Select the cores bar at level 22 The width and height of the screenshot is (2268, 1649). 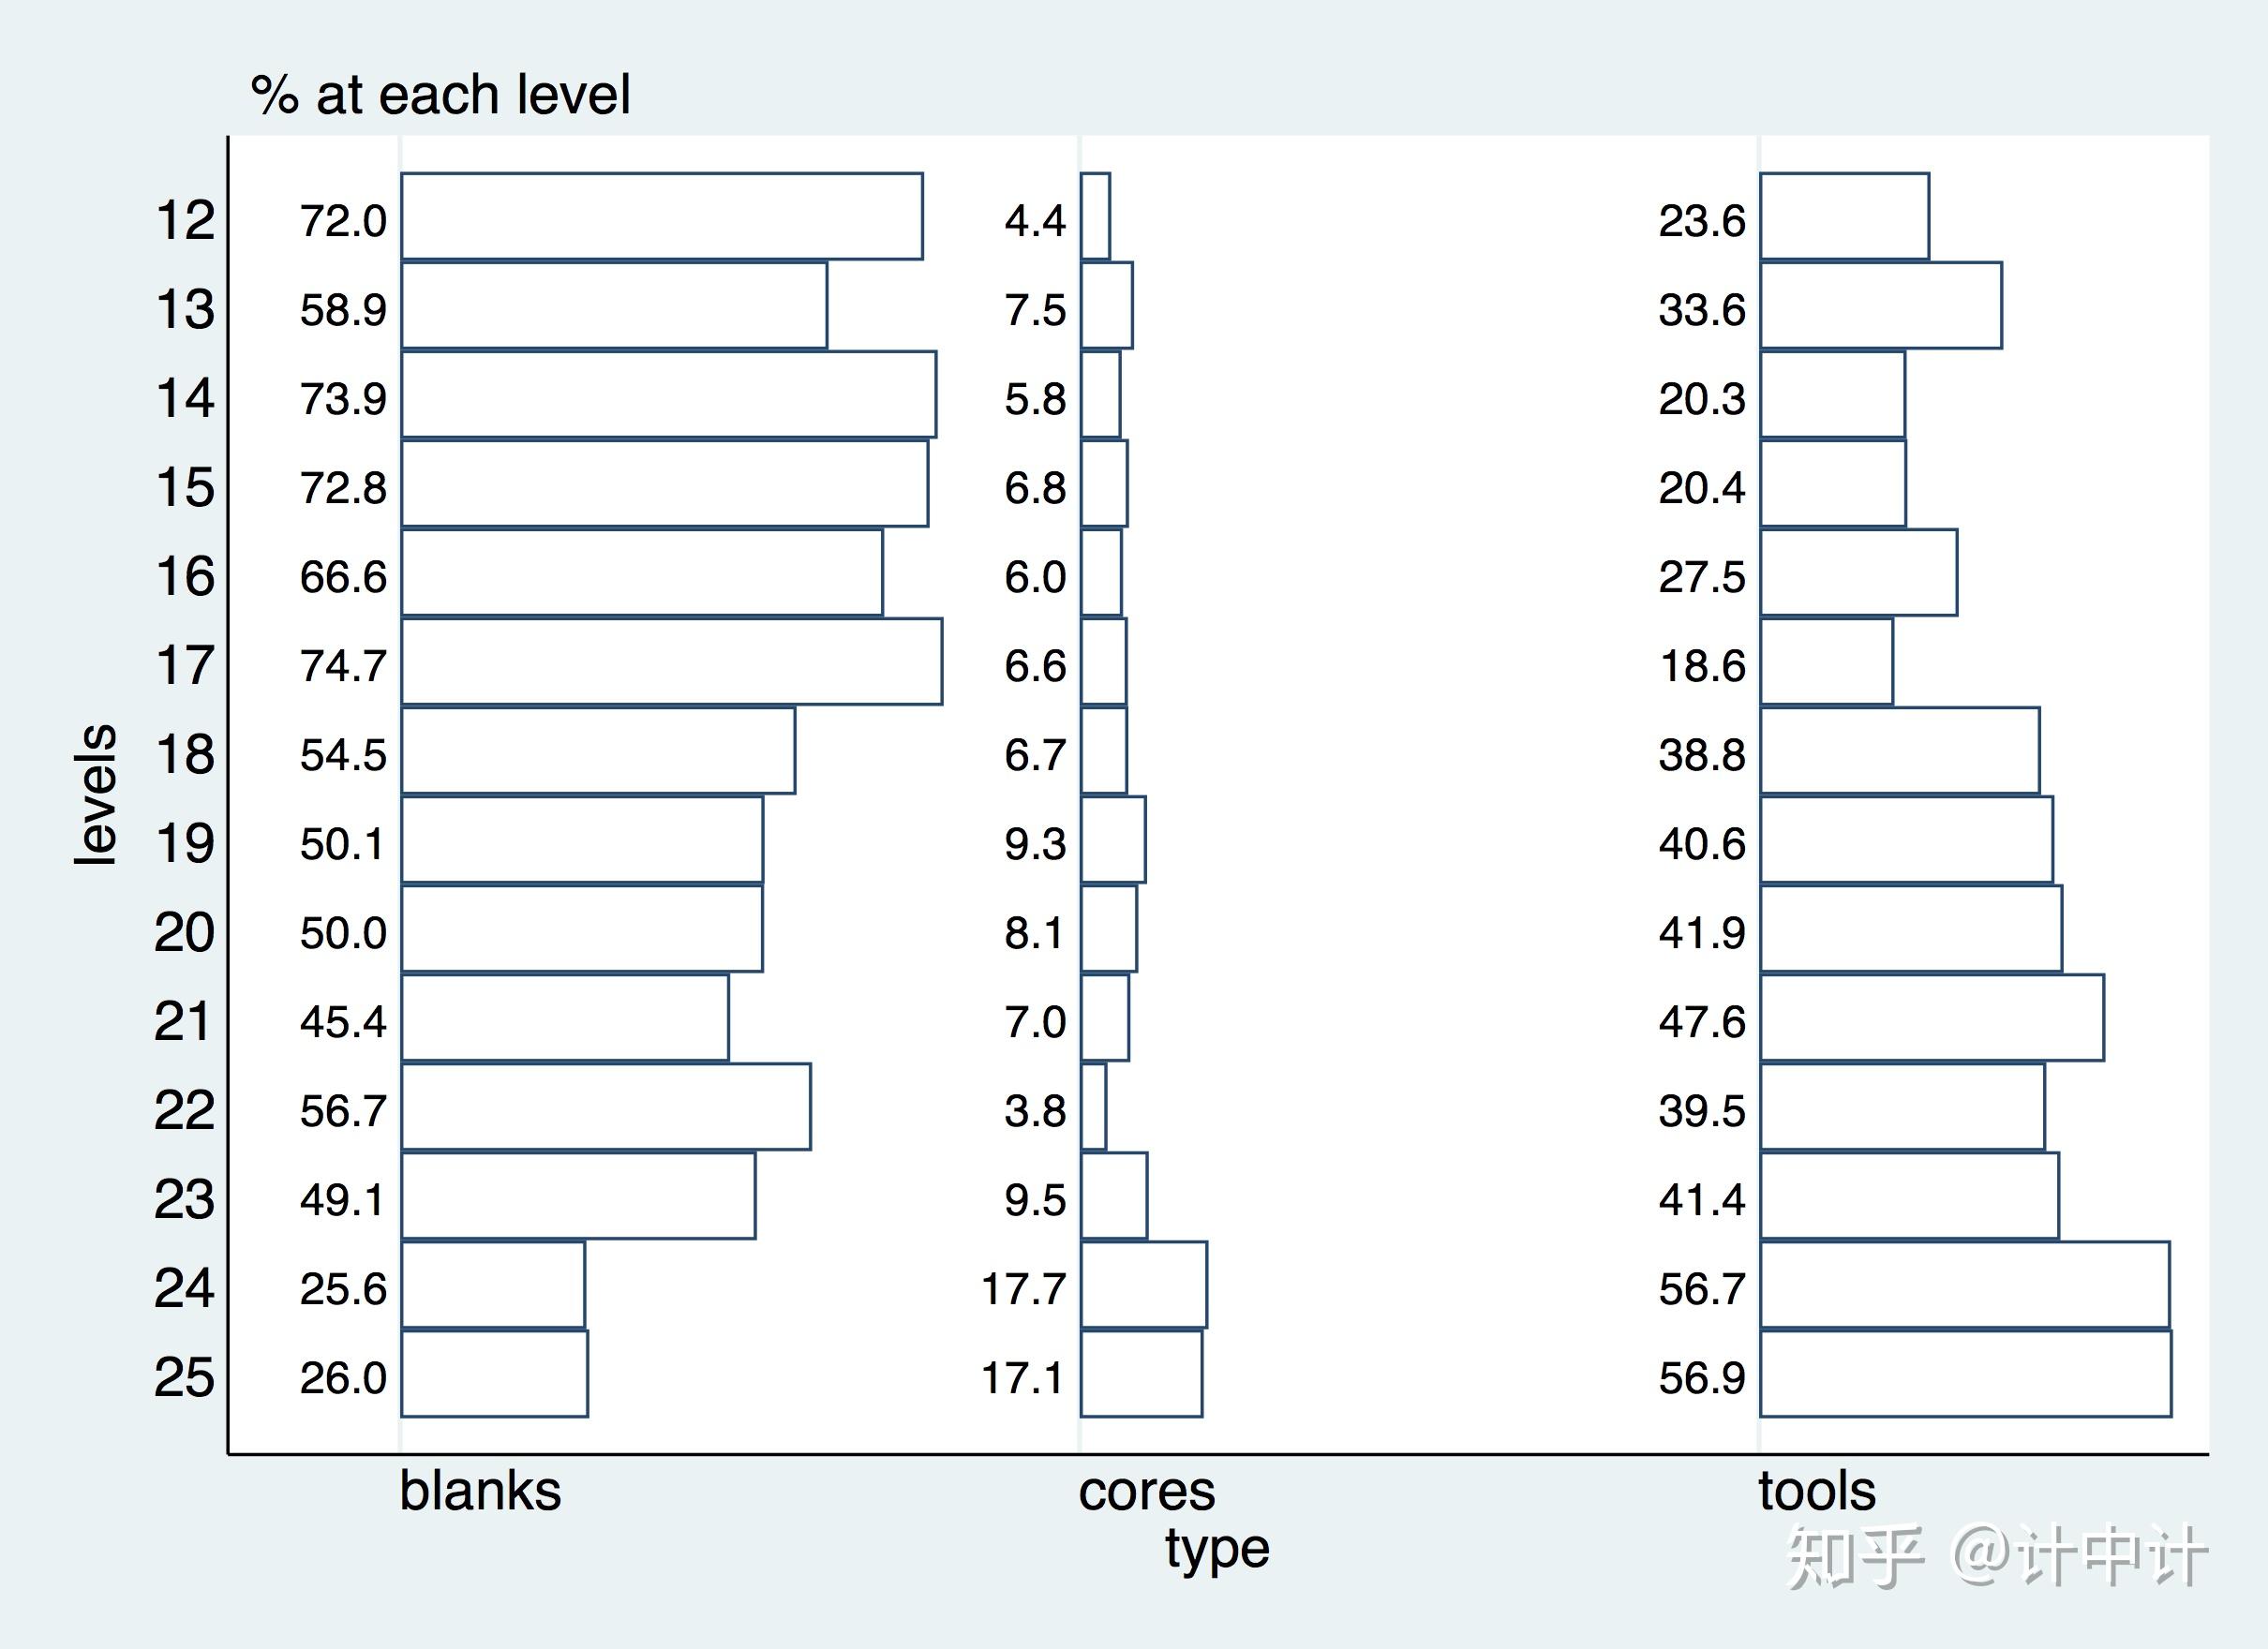(x=1093, y=1107)
